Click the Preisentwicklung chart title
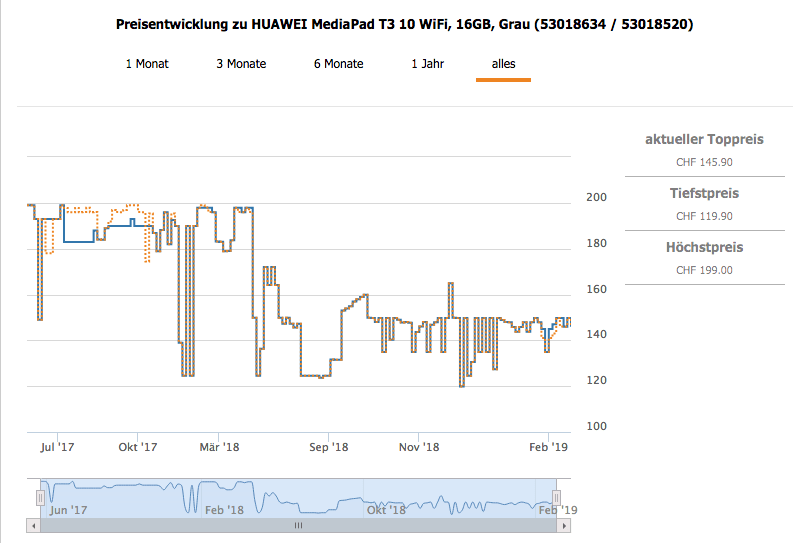This screenshot has width=793, height=543. pos(404,24)
